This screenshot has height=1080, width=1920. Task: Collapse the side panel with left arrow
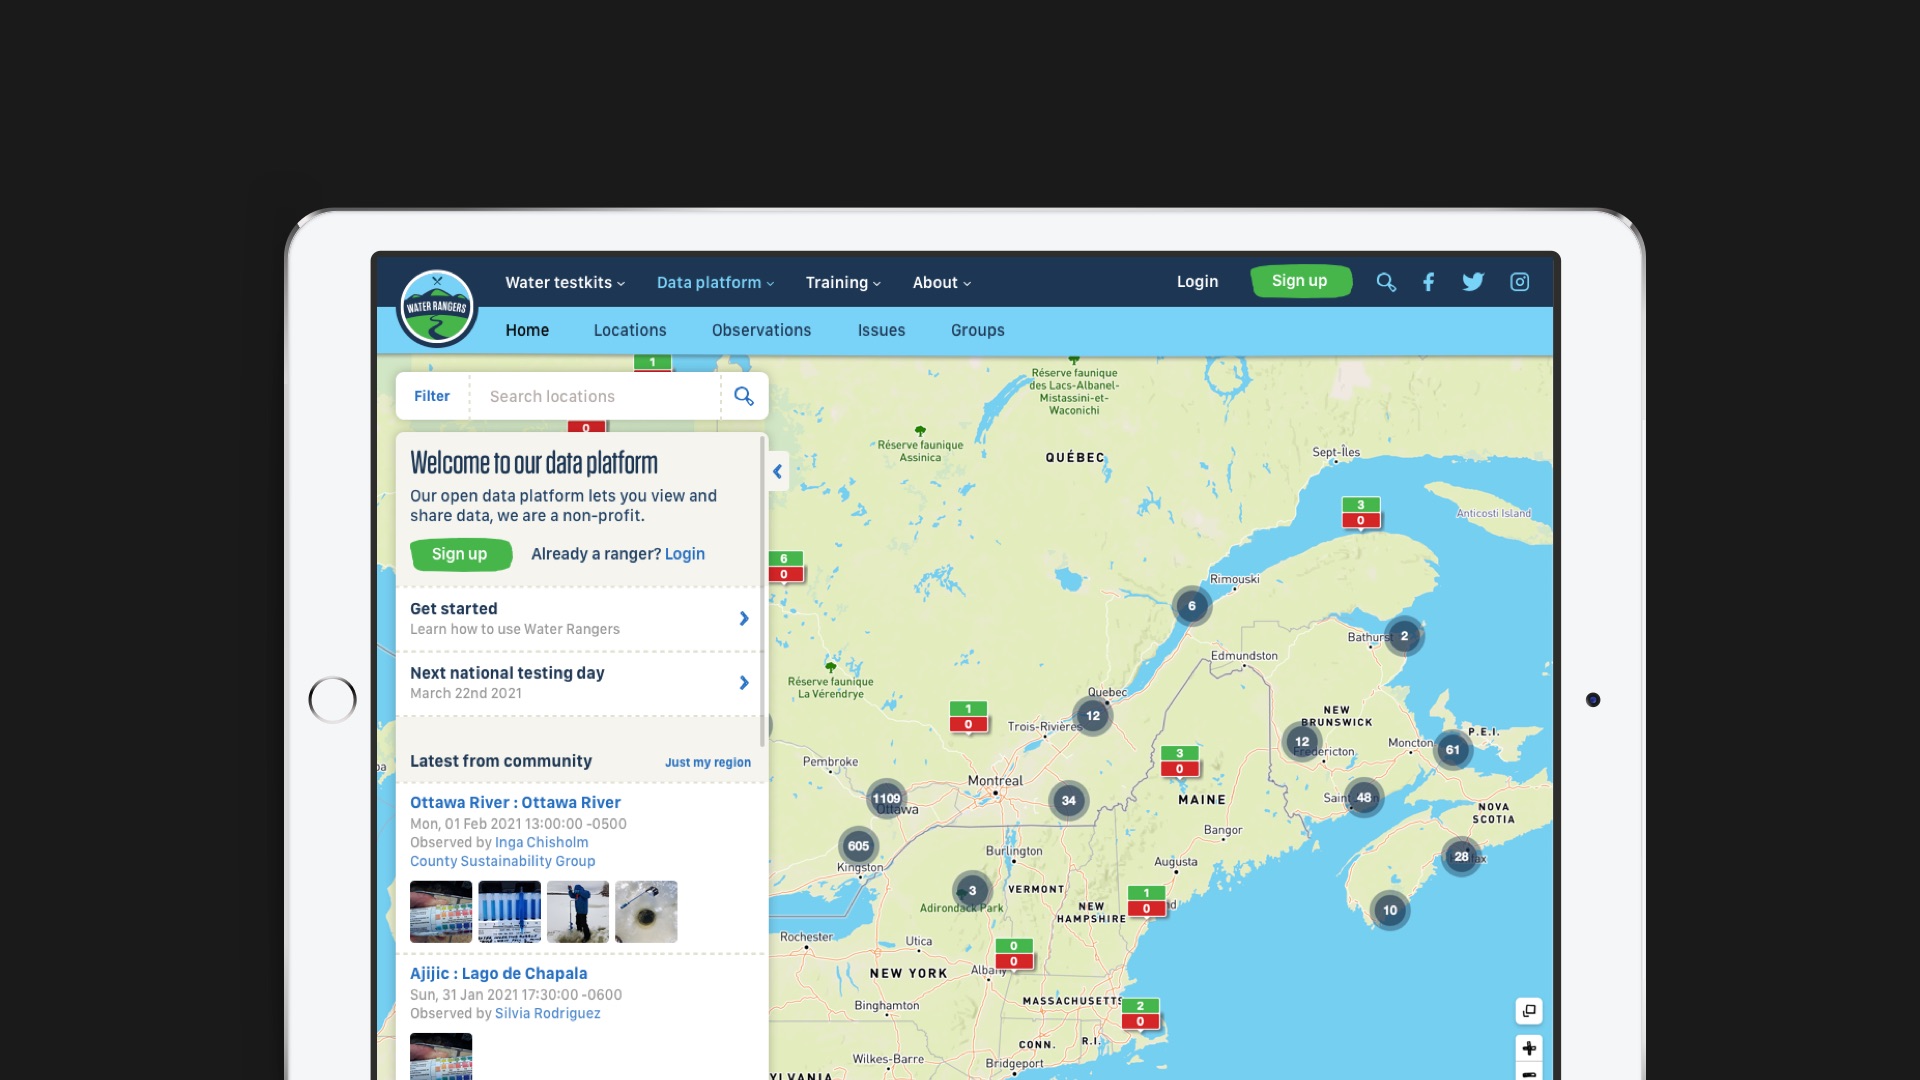(777, 471)
